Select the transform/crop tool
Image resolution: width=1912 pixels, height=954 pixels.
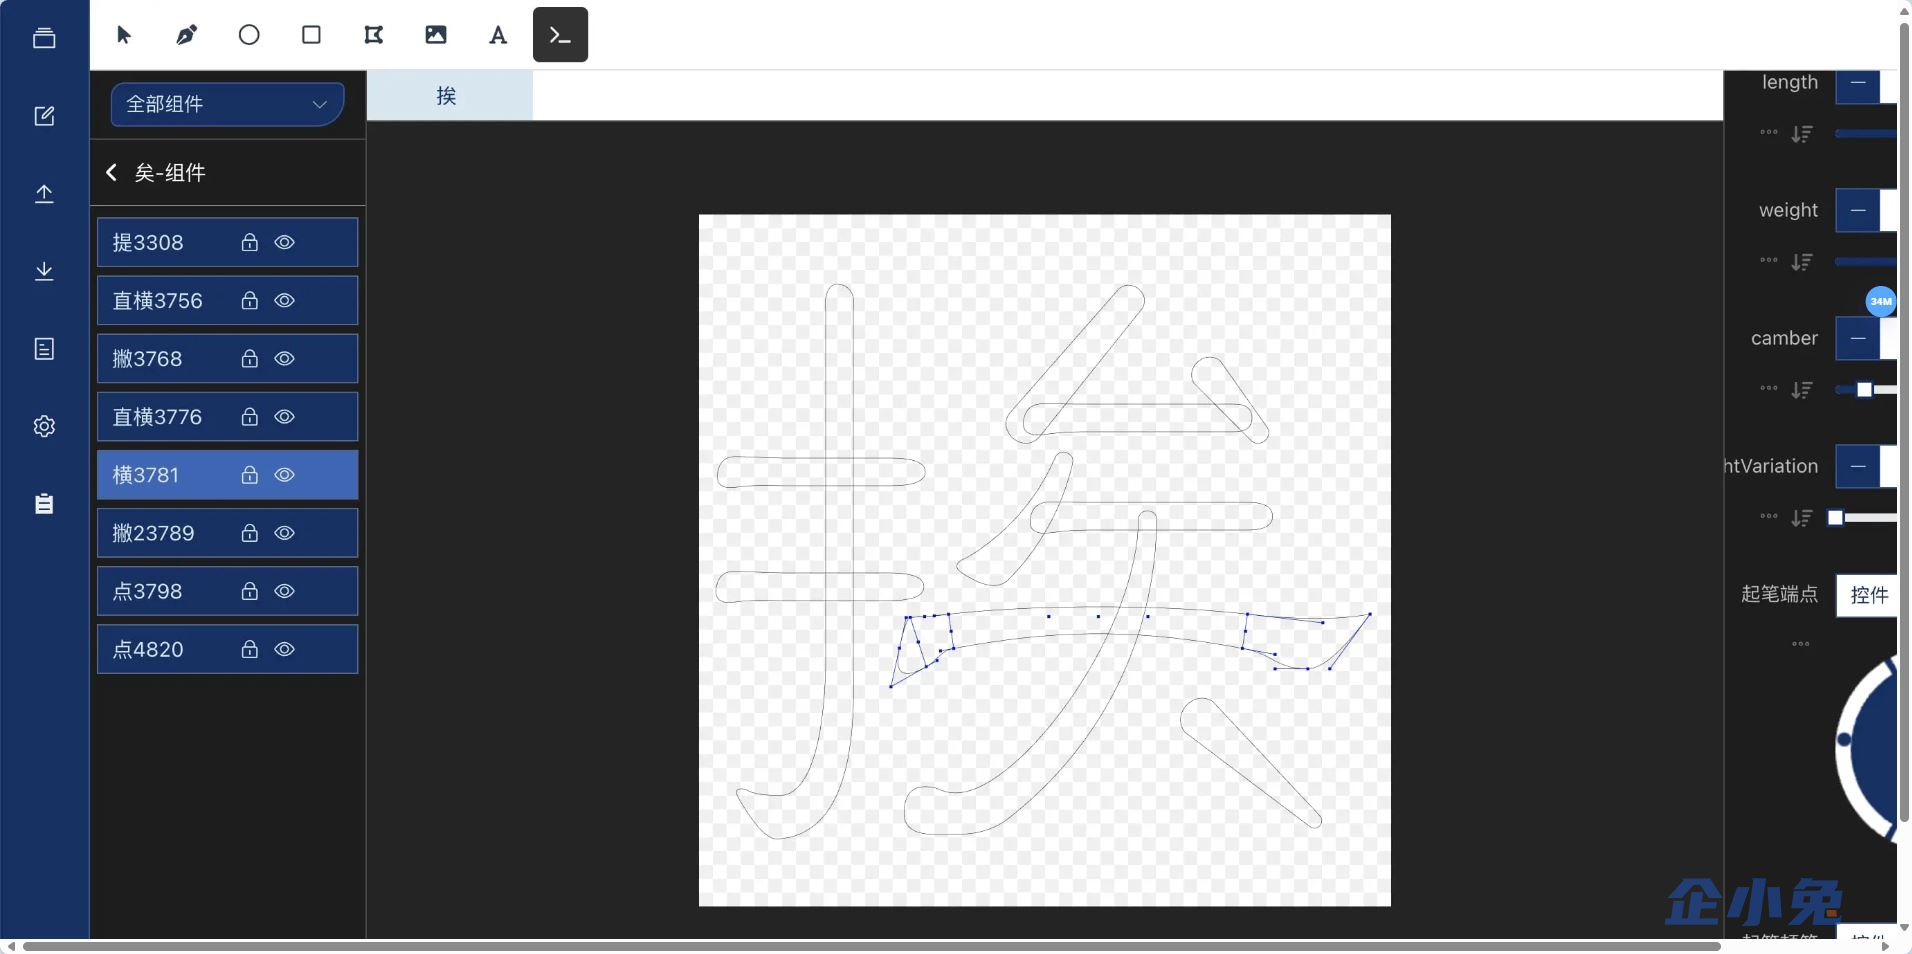[372, 34]
